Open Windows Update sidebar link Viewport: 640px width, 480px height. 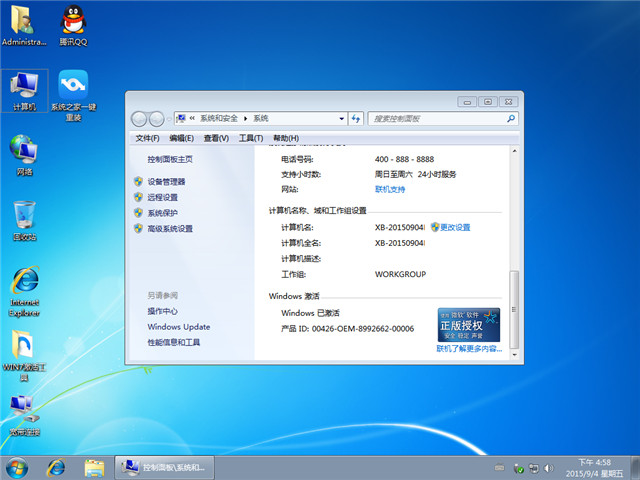click(179, 327)
